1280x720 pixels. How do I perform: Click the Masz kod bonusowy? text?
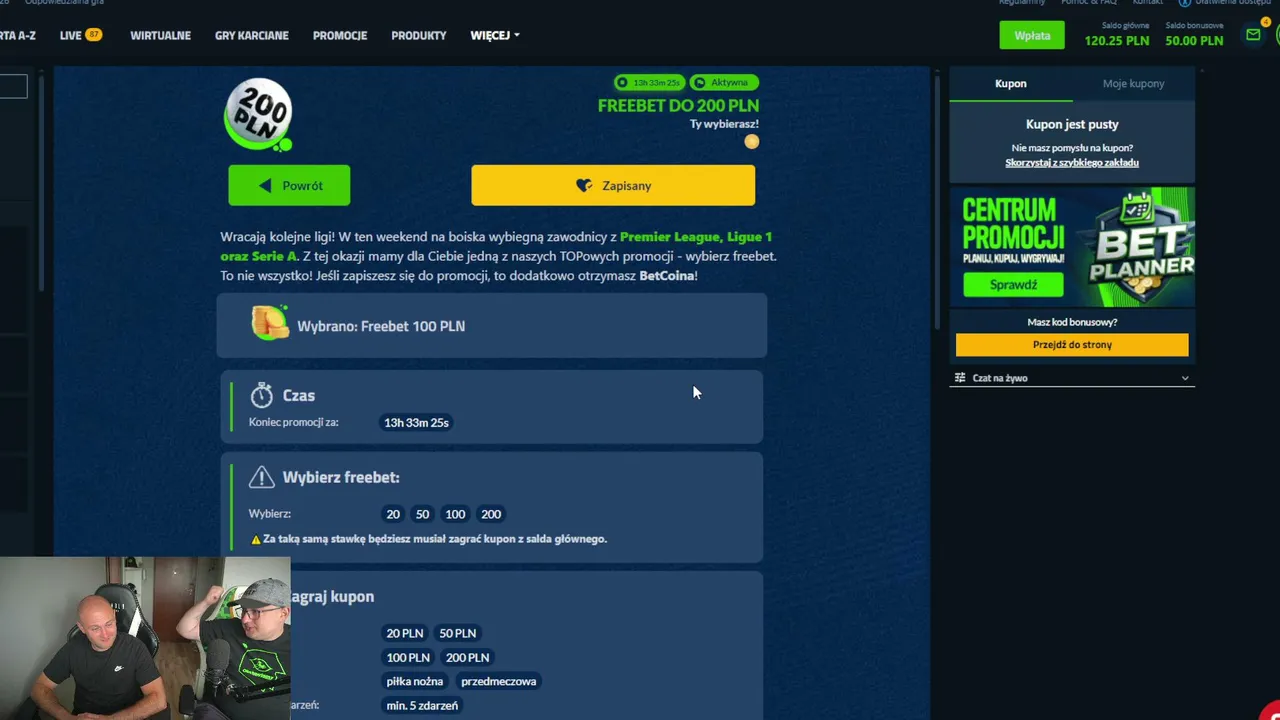click(1072, 322)
